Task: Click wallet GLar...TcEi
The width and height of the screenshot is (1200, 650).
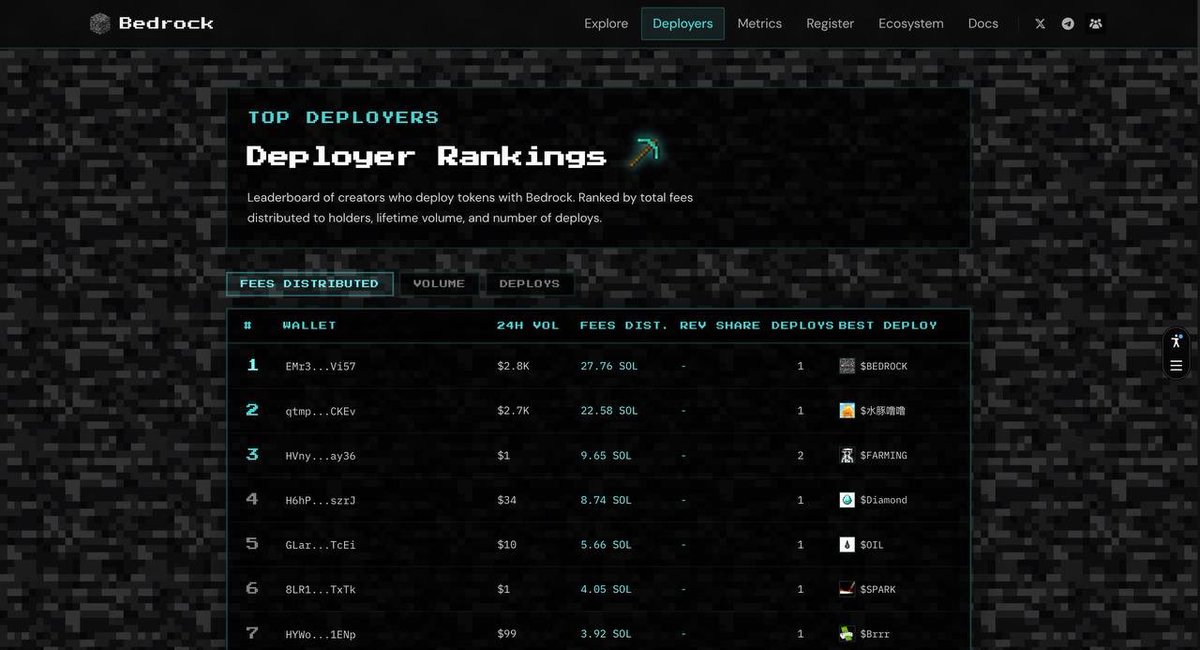Action: point(320,545)
